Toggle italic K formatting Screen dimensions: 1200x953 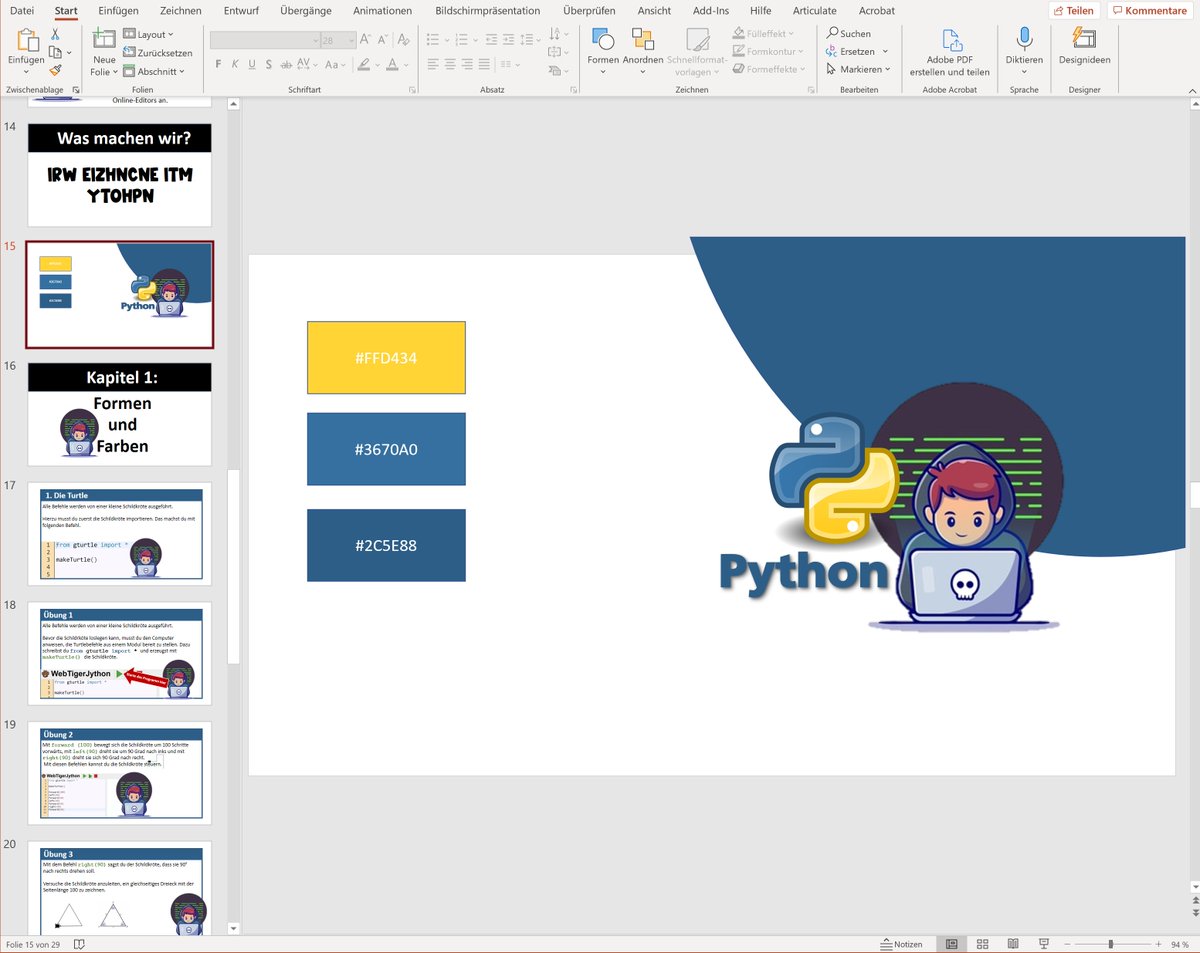coord(236,64)
